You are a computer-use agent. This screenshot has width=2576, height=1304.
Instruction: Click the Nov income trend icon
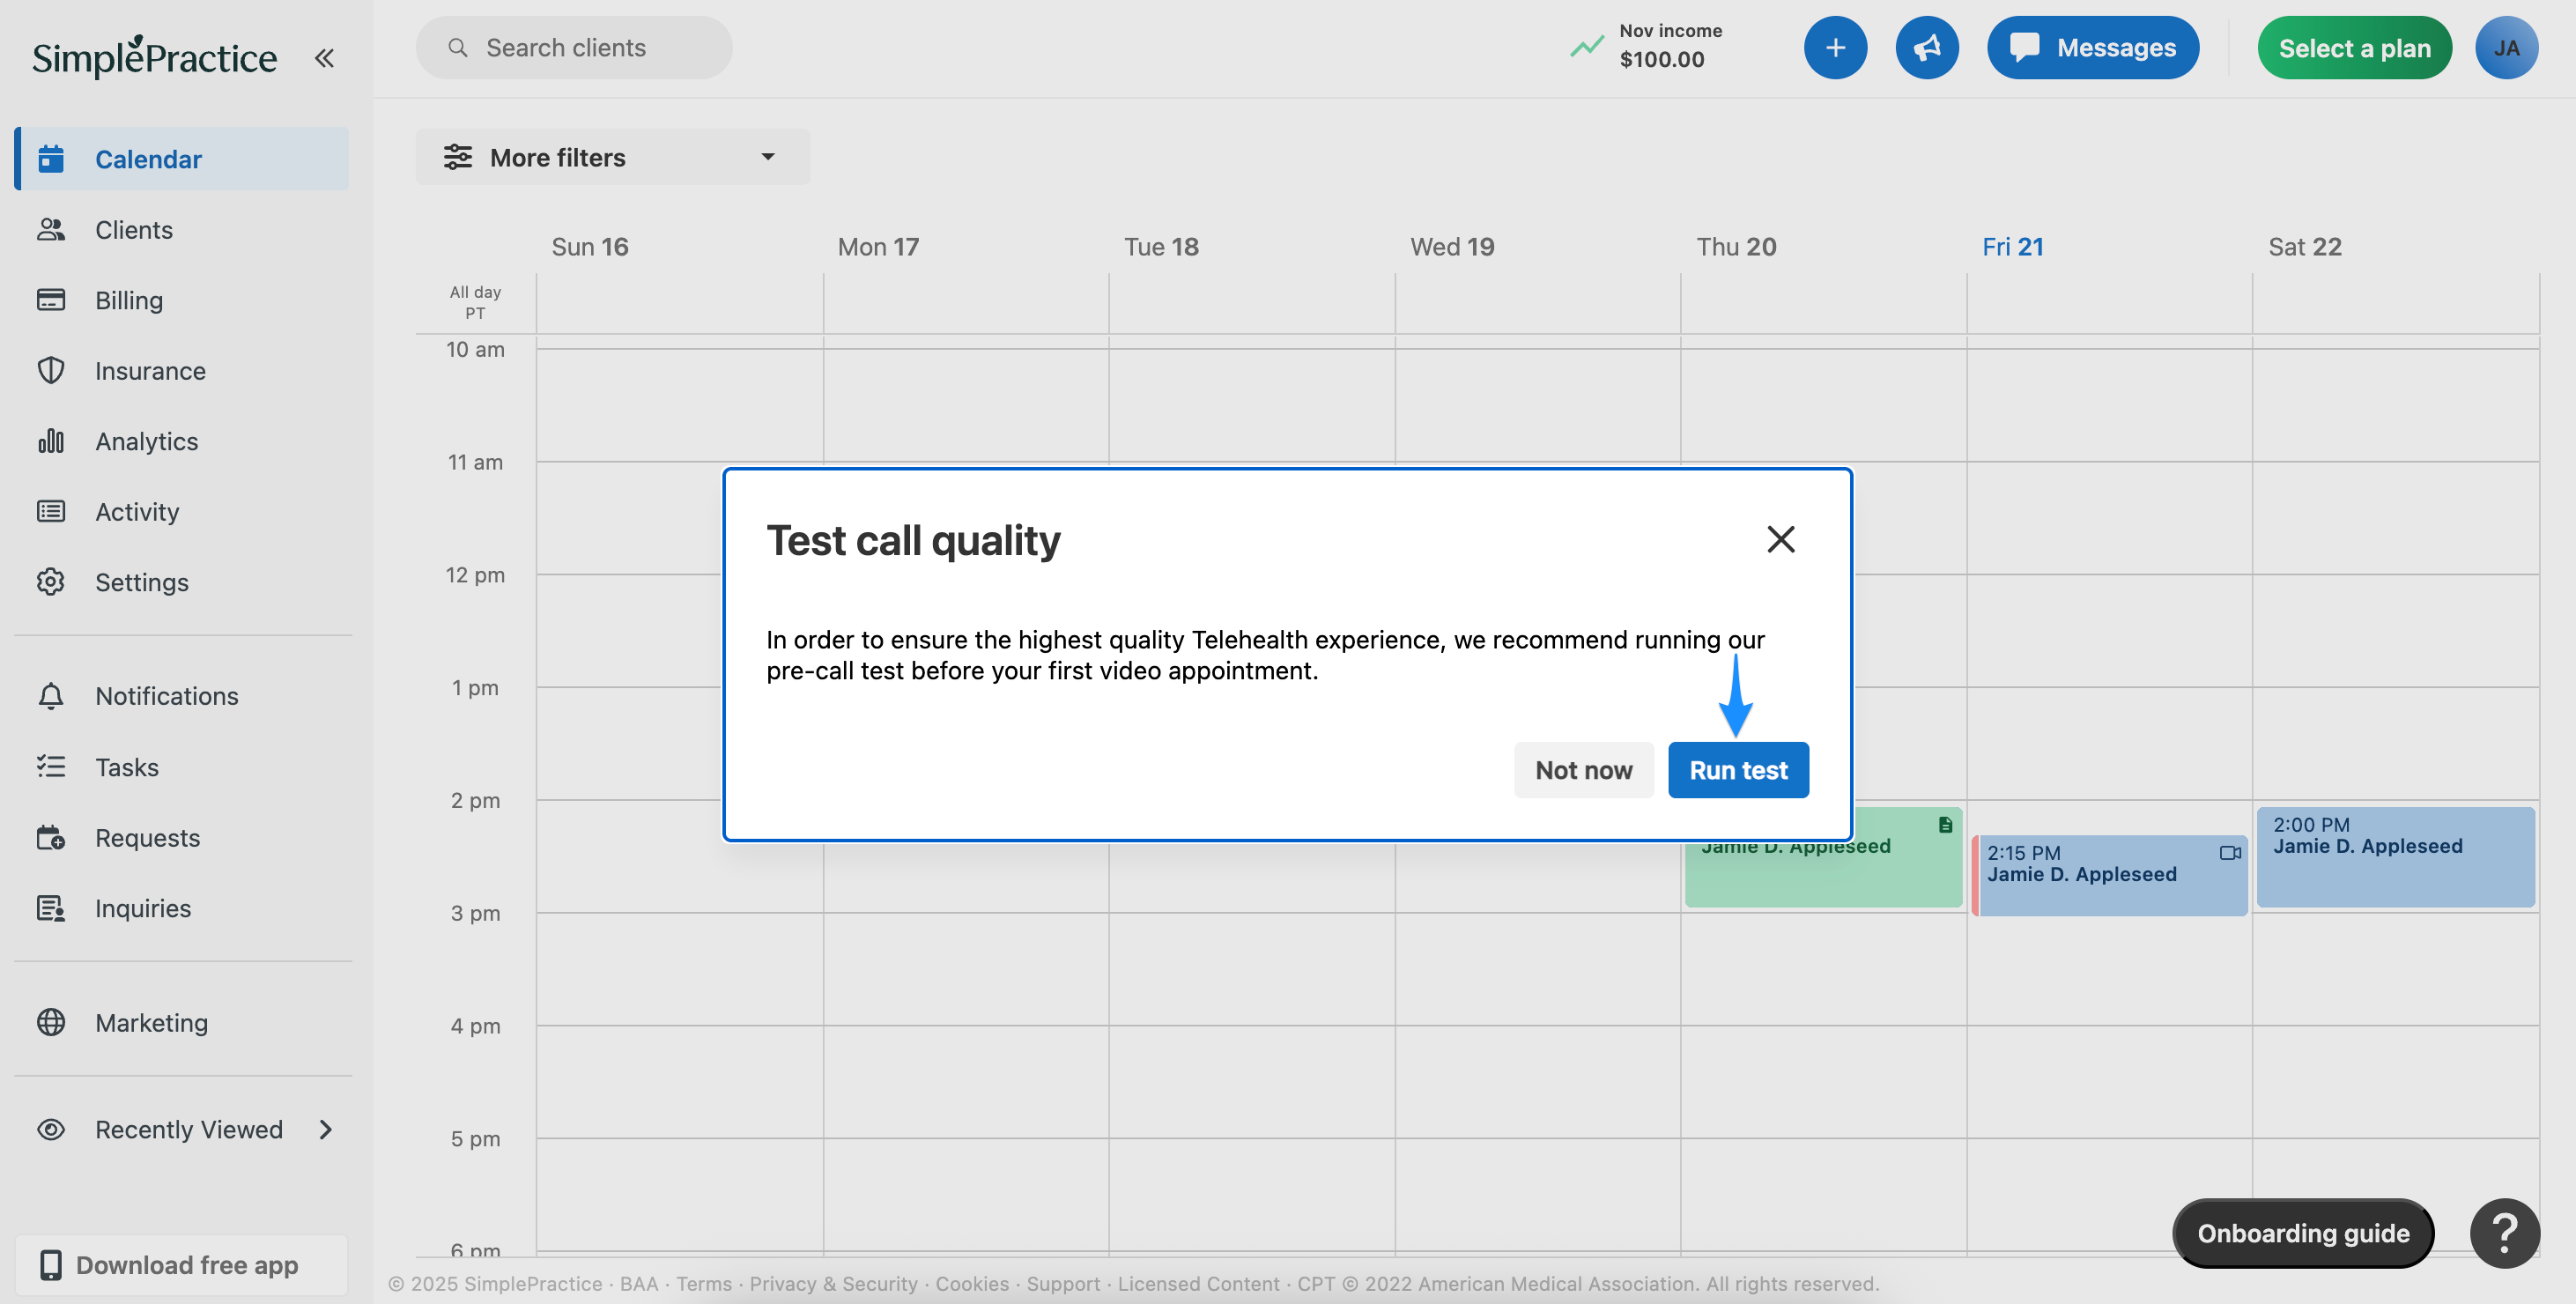[x=1587, y=47]
